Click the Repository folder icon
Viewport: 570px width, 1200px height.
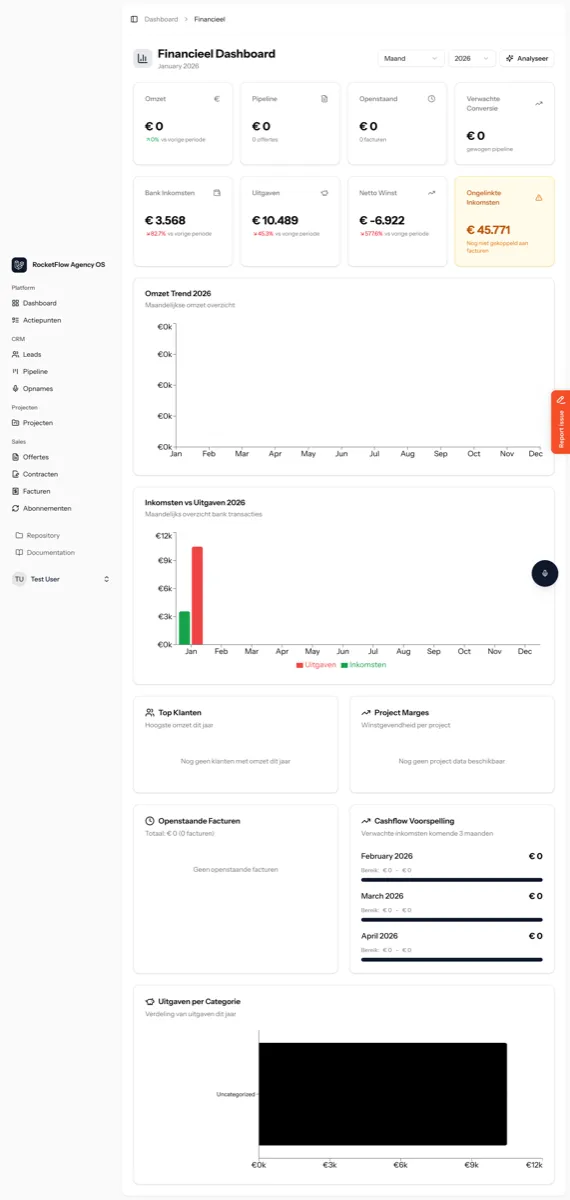19,535
